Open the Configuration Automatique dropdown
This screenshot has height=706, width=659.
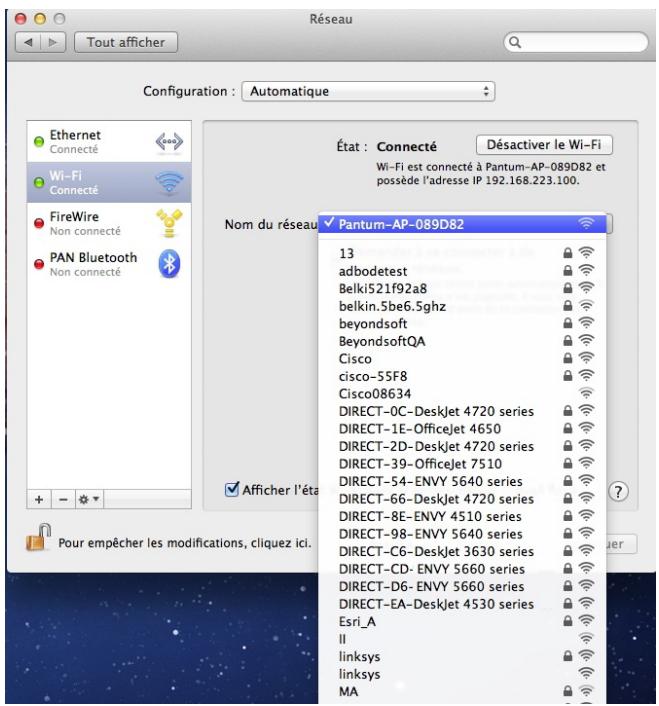pos(372,91)
